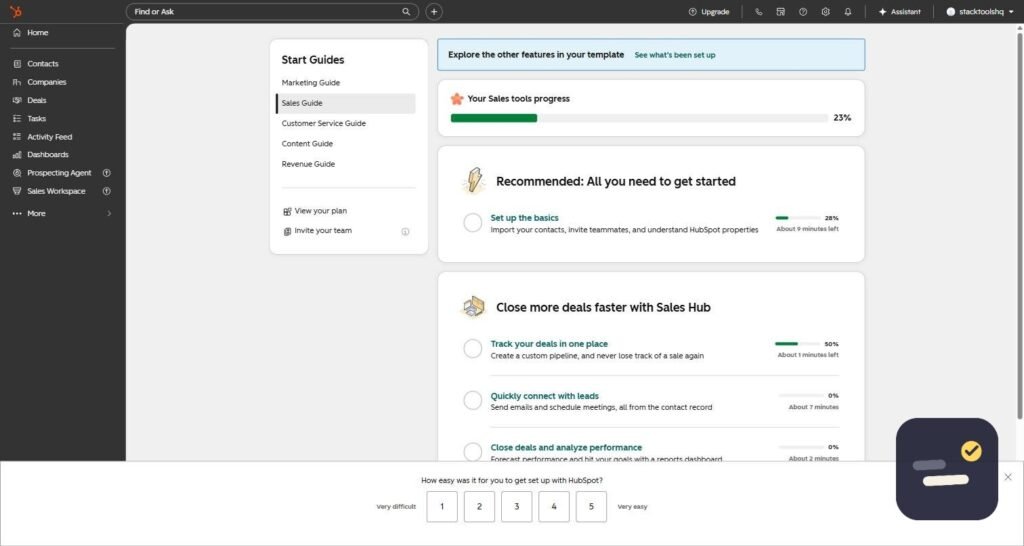
Task: Open the quick create plus button
Action: [434, 11]
